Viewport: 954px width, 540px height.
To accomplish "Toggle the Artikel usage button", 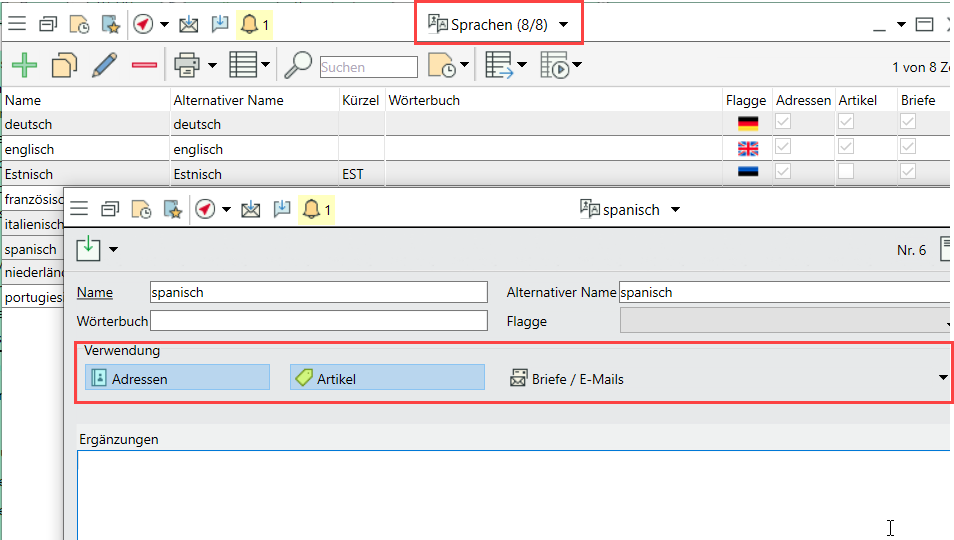I will [x=387, y=378].
